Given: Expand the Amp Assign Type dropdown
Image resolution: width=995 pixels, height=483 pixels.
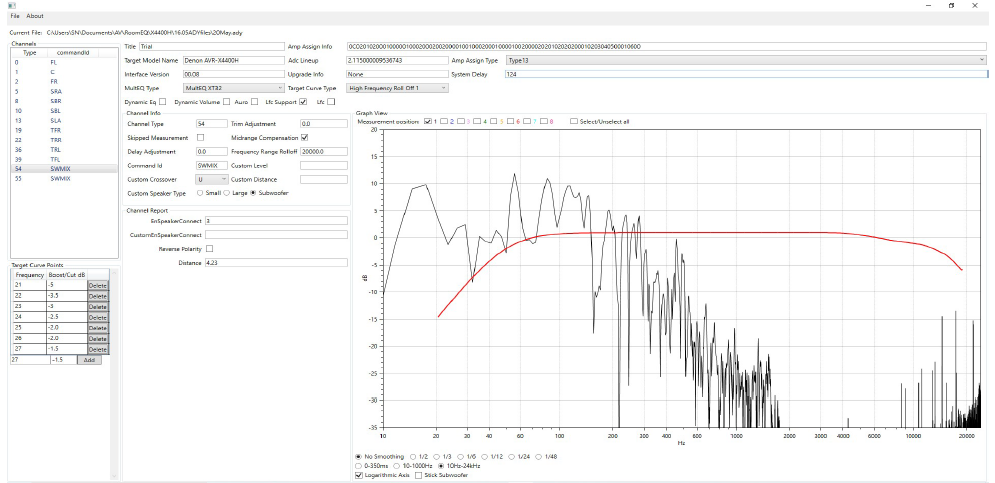Looking at the screenshot, I should click(x=746, y=60).
